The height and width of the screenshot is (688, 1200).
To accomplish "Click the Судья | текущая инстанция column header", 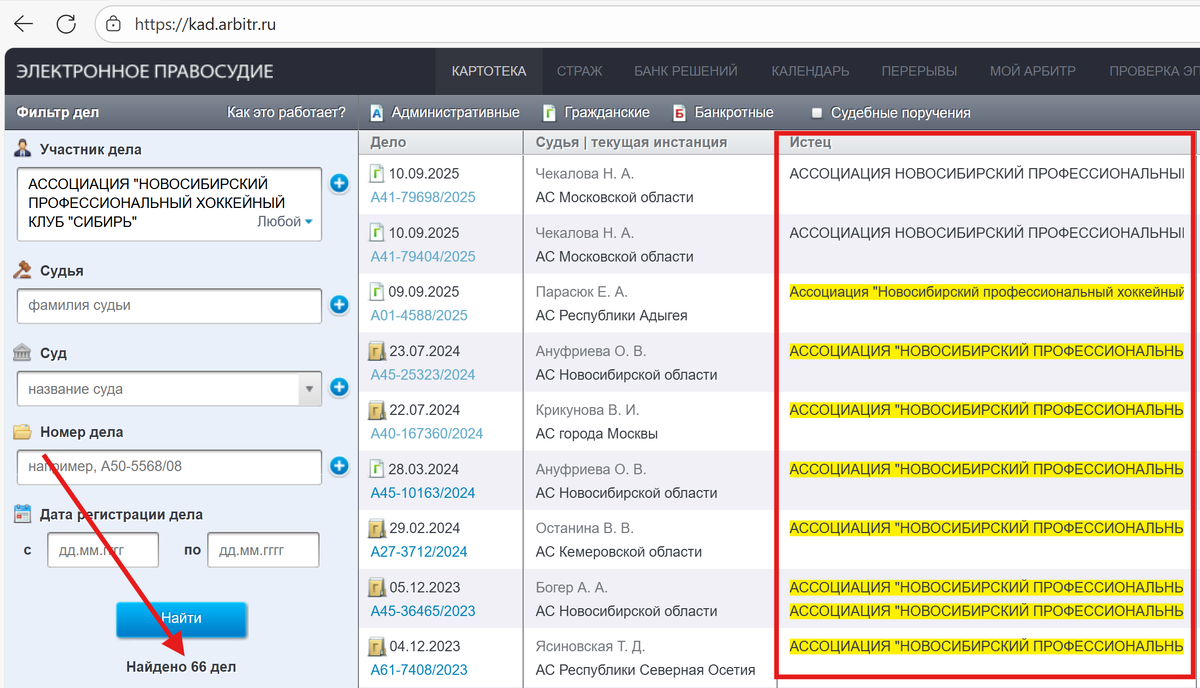I will pos(631,142).
